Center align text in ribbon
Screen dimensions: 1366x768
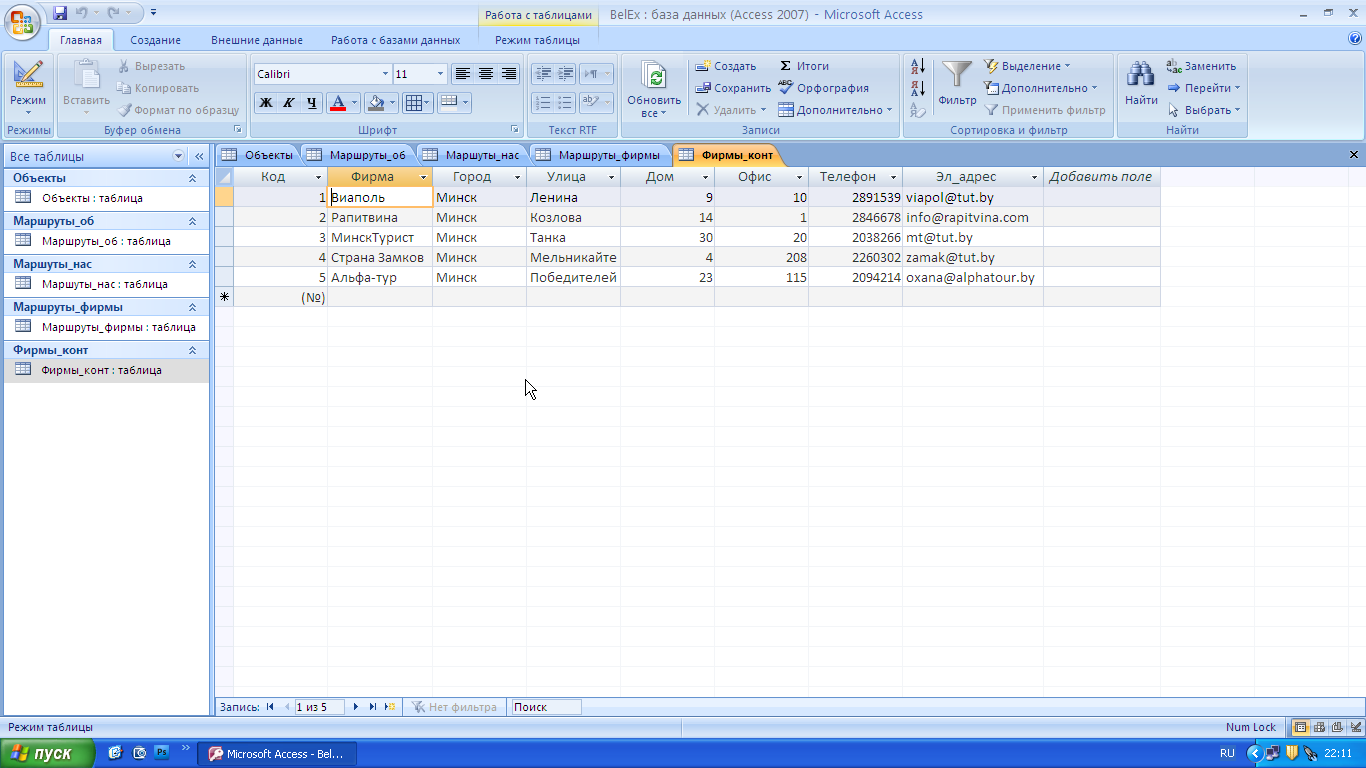[486, 74]
